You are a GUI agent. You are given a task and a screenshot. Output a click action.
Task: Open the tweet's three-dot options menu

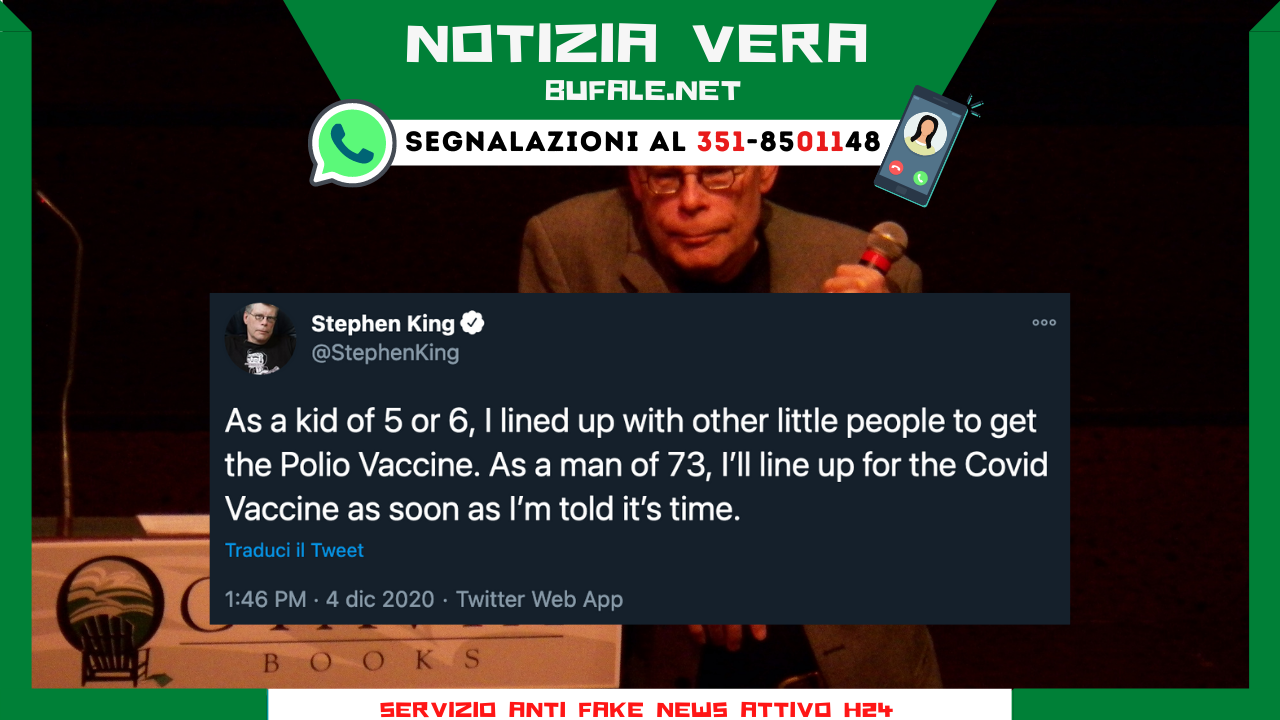[x=1044, y=322]
